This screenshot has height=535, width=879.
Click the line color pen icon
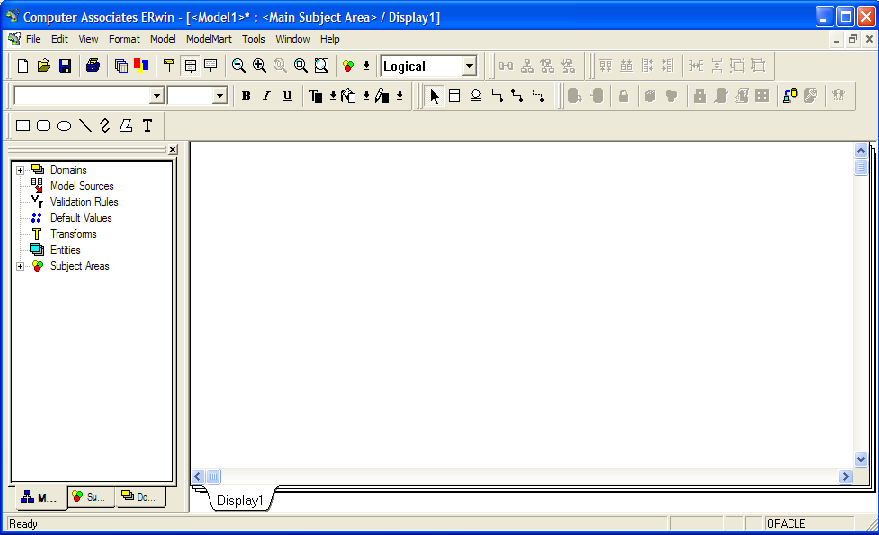click(382, 96)
